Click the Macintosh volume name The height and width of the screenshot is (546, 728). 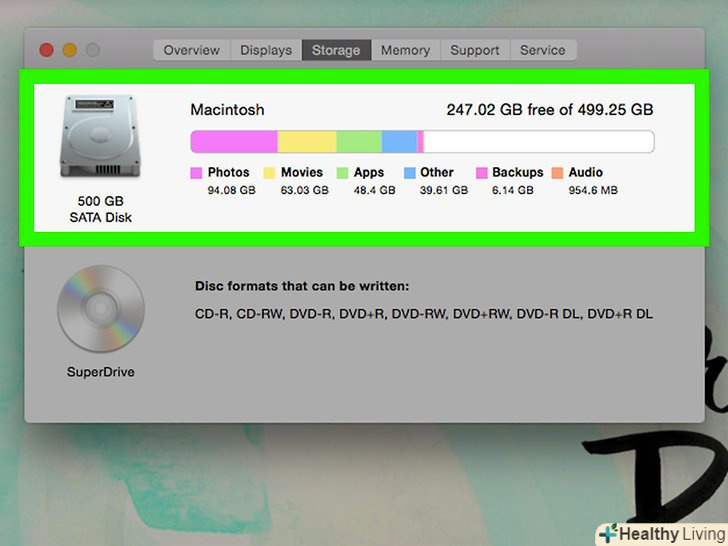228,110
